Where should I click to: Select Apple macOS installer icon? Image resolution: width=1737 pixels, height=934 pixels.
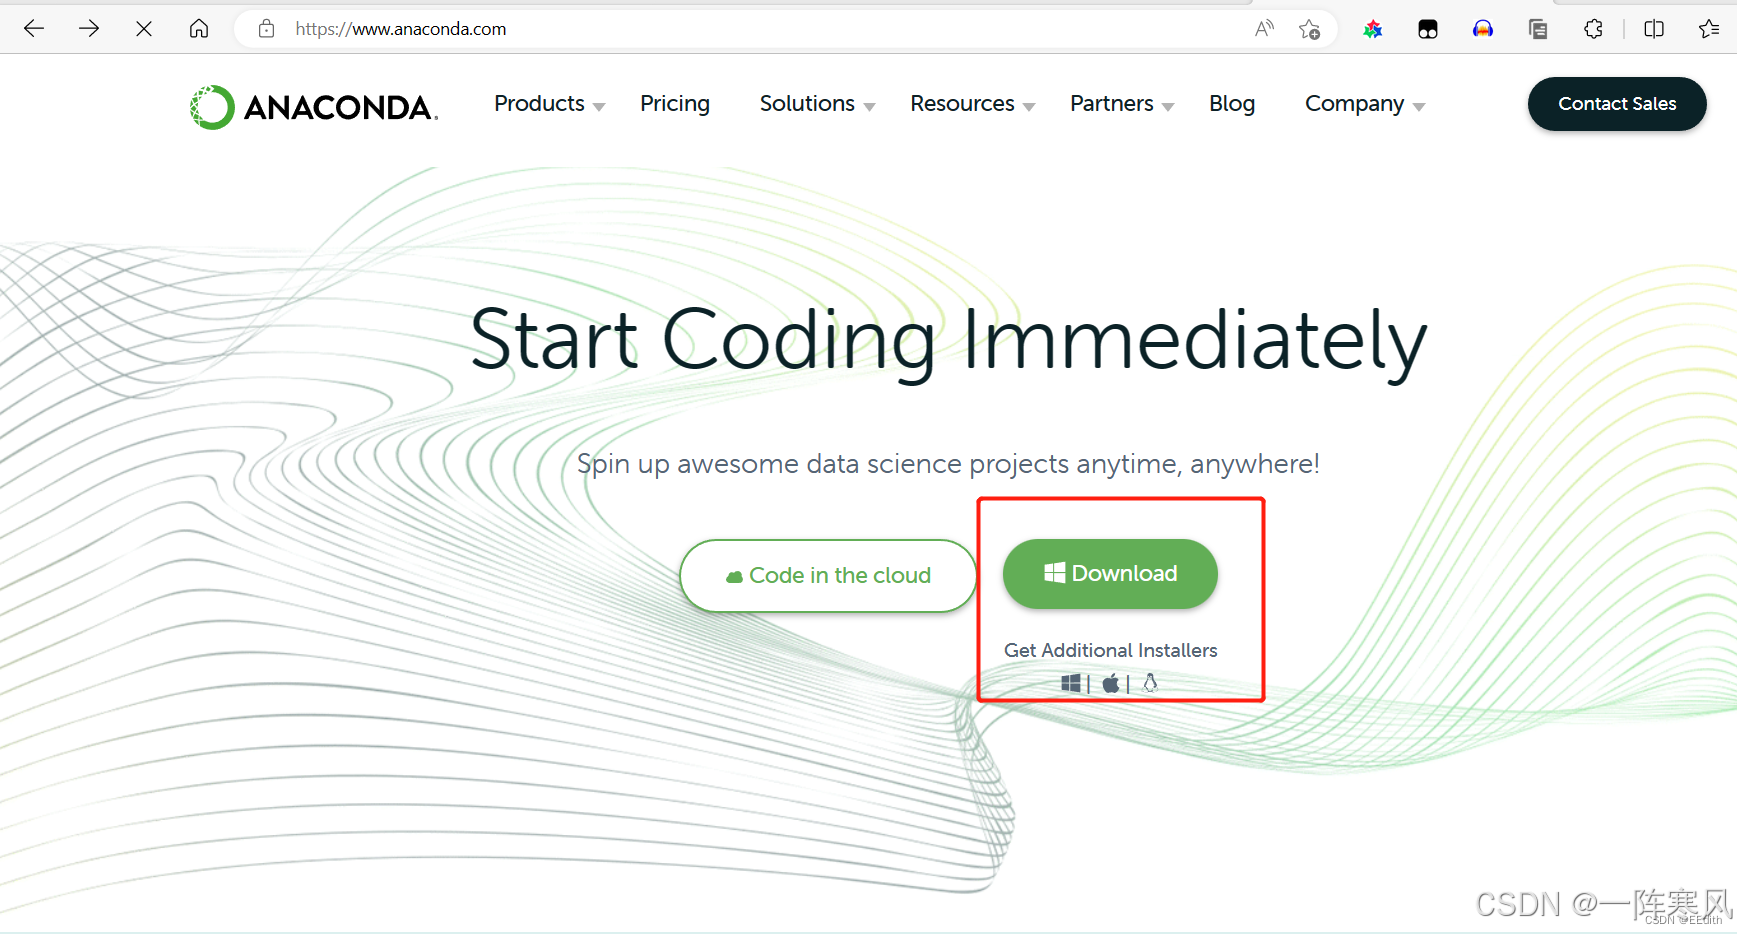pos(1111,683)
